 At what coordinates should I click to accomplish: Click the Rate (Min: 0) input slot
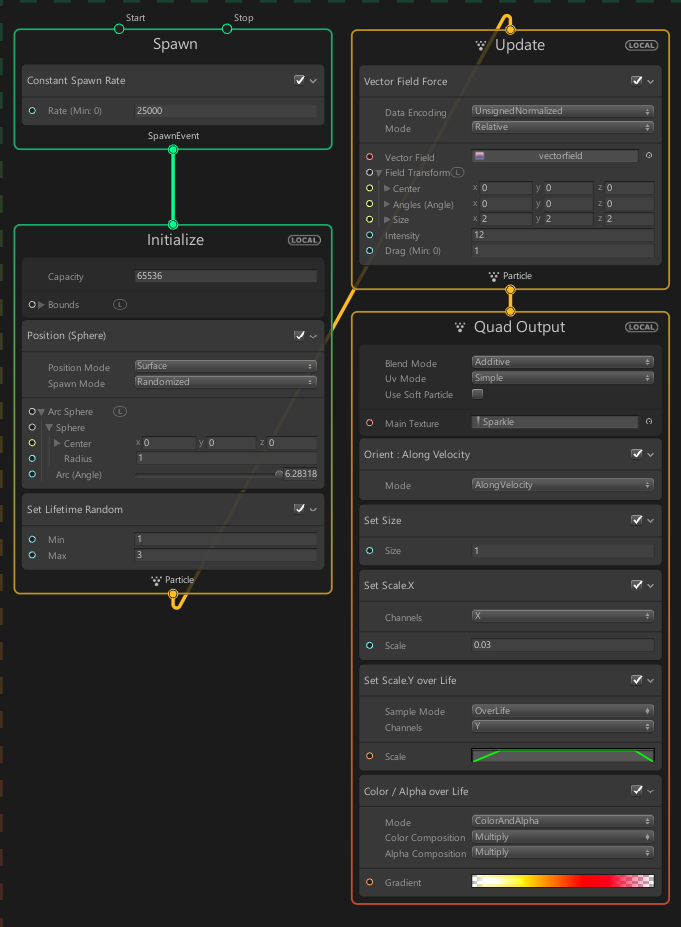point(33,111)
